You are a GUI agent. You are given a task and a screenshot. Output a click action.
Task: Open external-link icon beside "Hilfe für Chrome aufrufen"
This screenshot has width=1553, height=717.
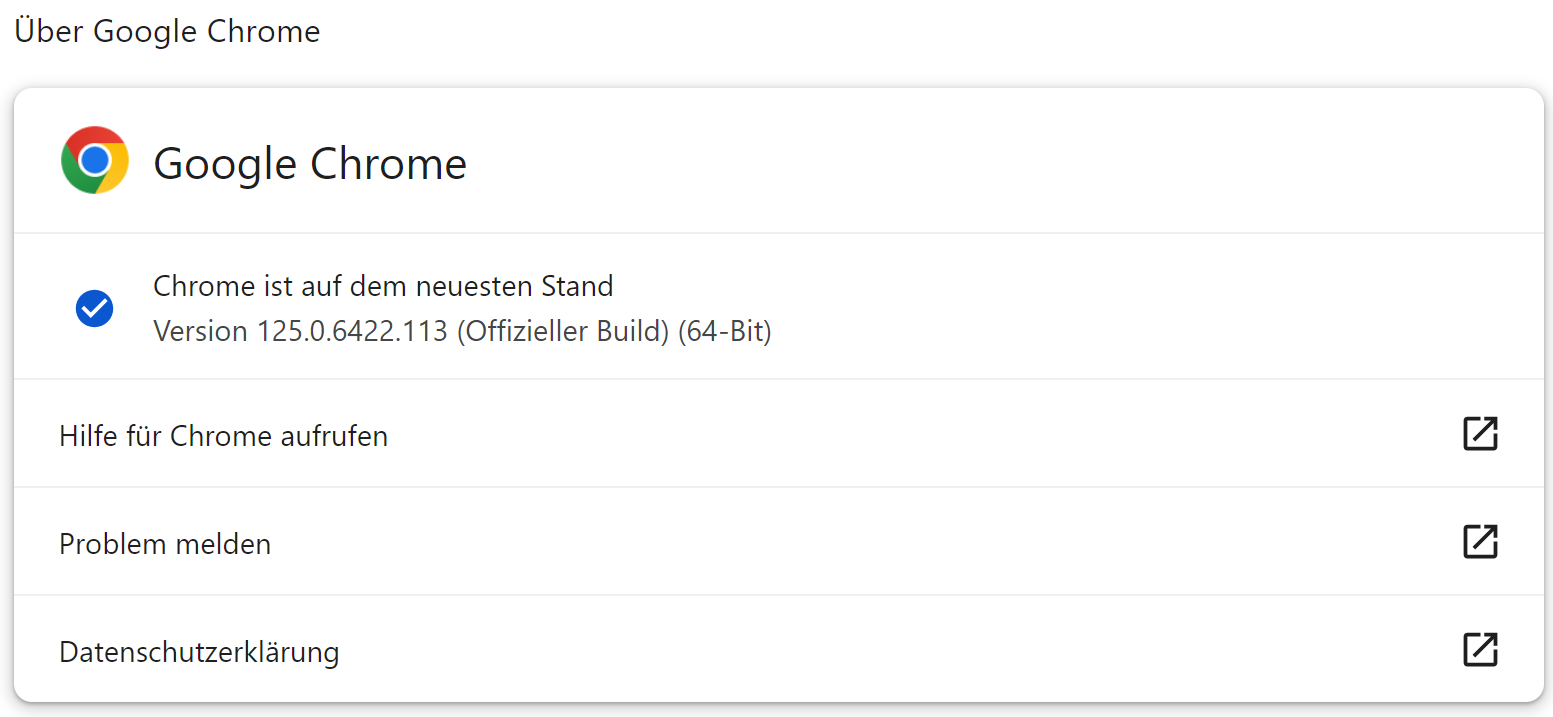[1480, 434]
